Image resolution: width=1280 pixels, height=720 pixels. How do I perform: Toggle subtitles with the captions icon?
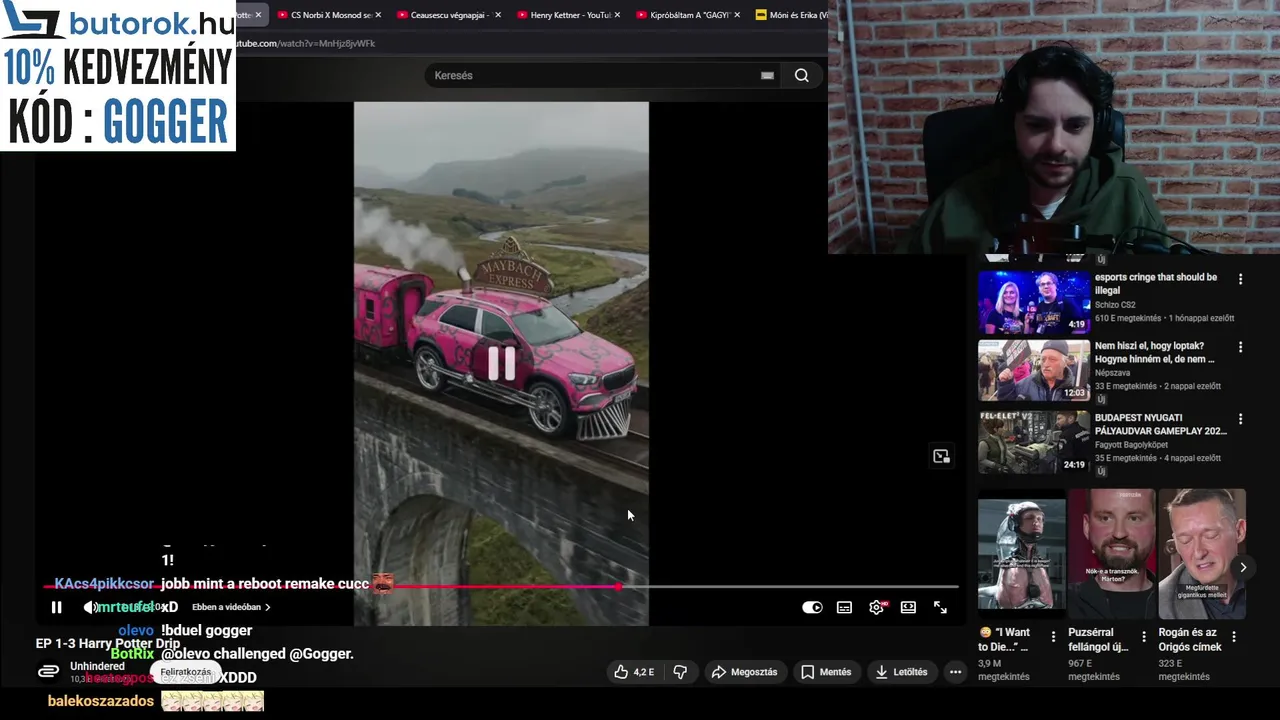coord(844,607)
